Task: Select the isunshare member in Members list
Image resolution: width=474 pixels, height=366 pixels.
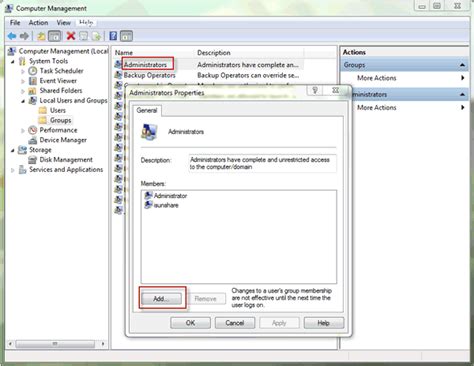Action: [x=162, y=205]
